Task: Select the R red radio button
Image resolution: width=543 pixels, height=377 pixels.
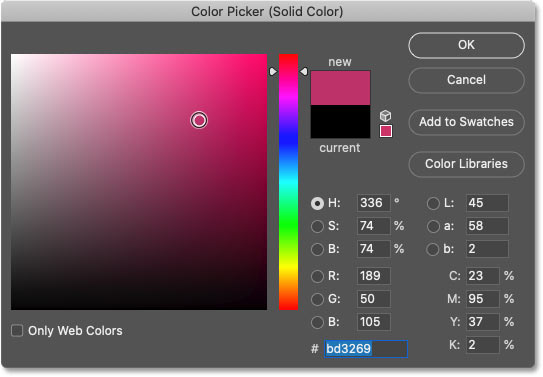Action: coord(317,276)
